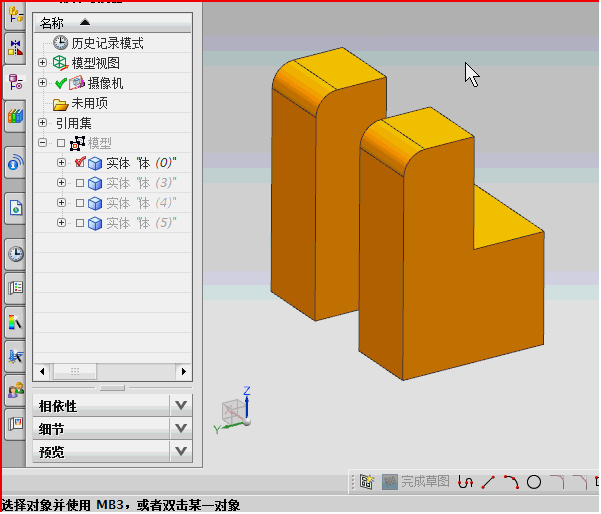Click the sketch creation icon in bottom toolbar

click(367, 482)
